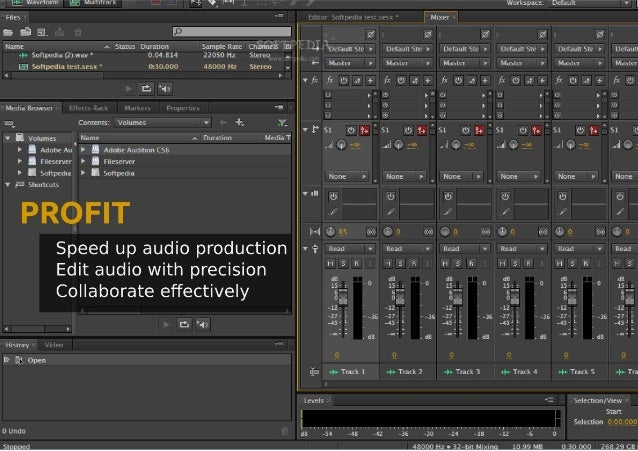Toggle the Track 1 effects rack power icon

point(342,79)
